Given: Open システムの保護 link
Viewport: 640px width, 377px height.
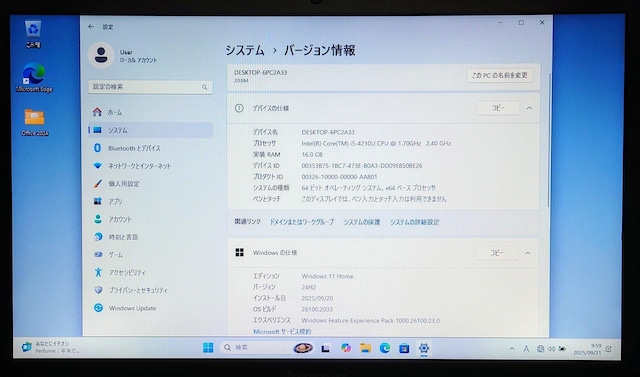Looking at the screenshot, I should [362, 222].
